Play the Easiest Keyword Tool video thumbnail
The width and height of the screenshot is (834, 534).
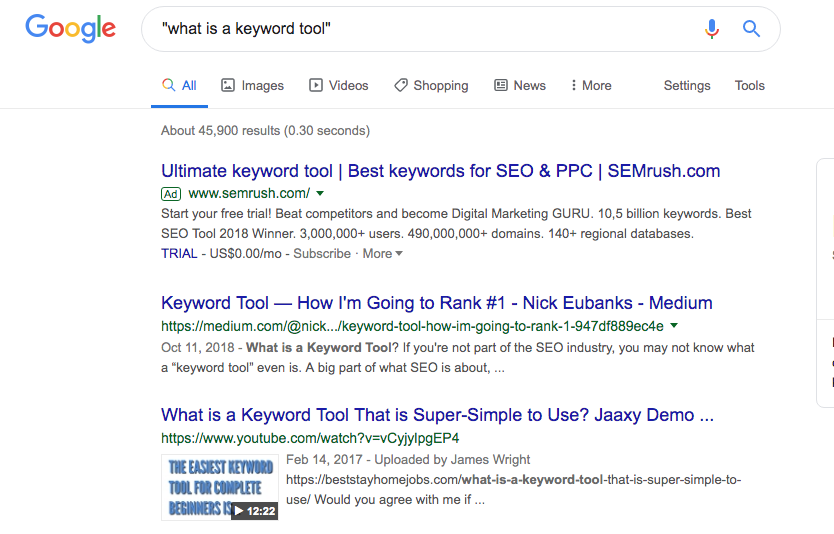220,487
